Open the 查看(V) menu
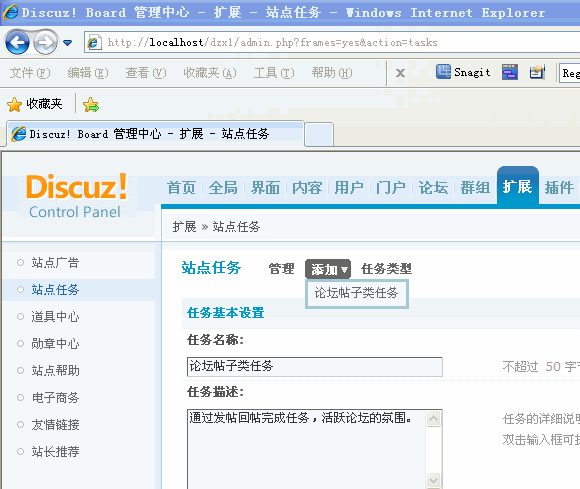 click(146, 73)
